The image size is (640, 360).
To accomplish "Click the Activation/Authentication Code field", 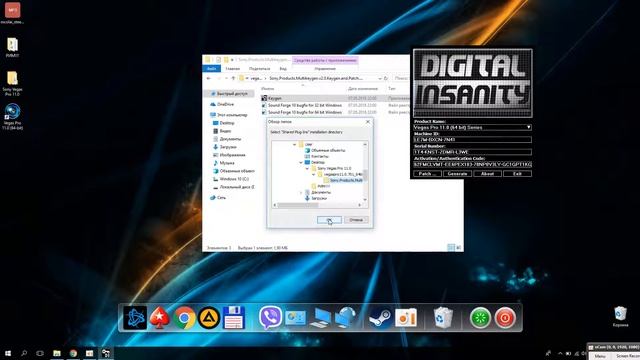I will pos(472,164).
